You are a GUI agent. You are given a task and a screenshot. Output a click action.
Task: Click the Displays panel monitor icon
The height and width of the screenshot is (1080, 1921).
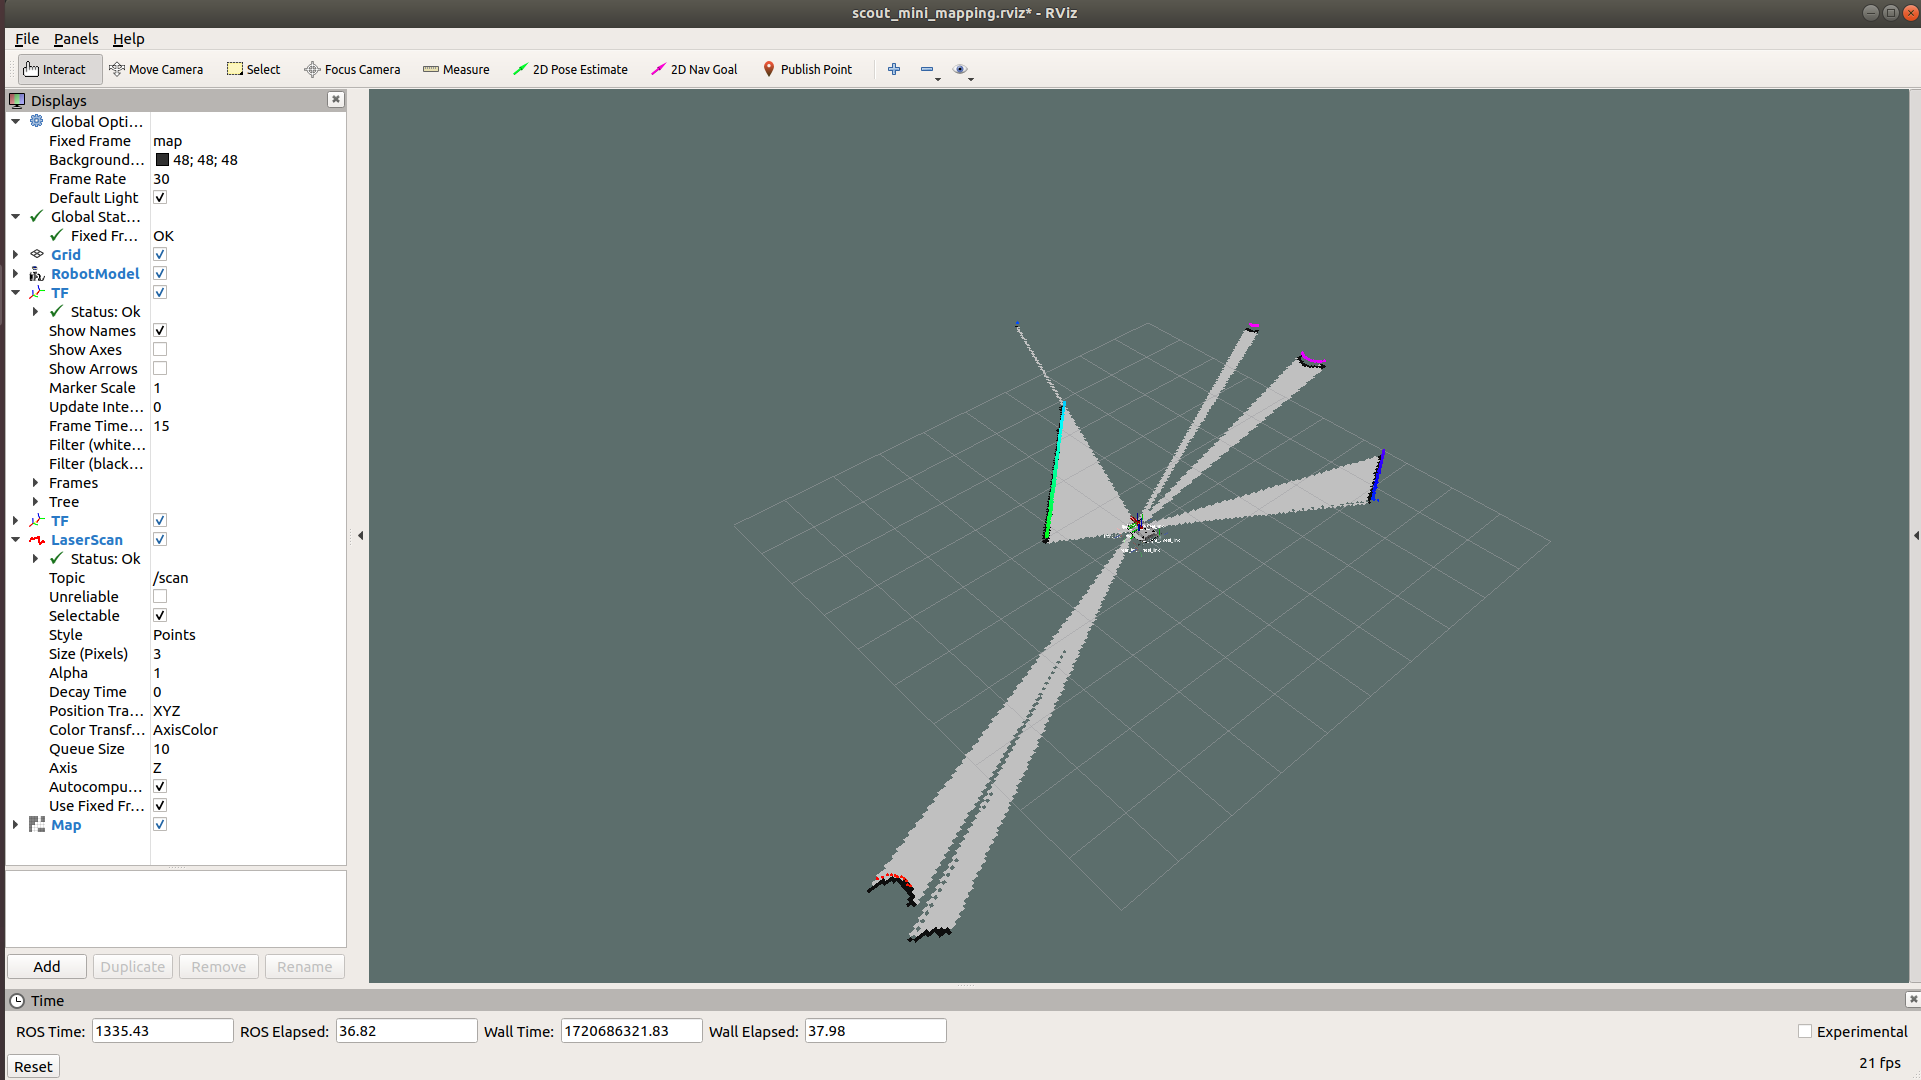point(17,100)
